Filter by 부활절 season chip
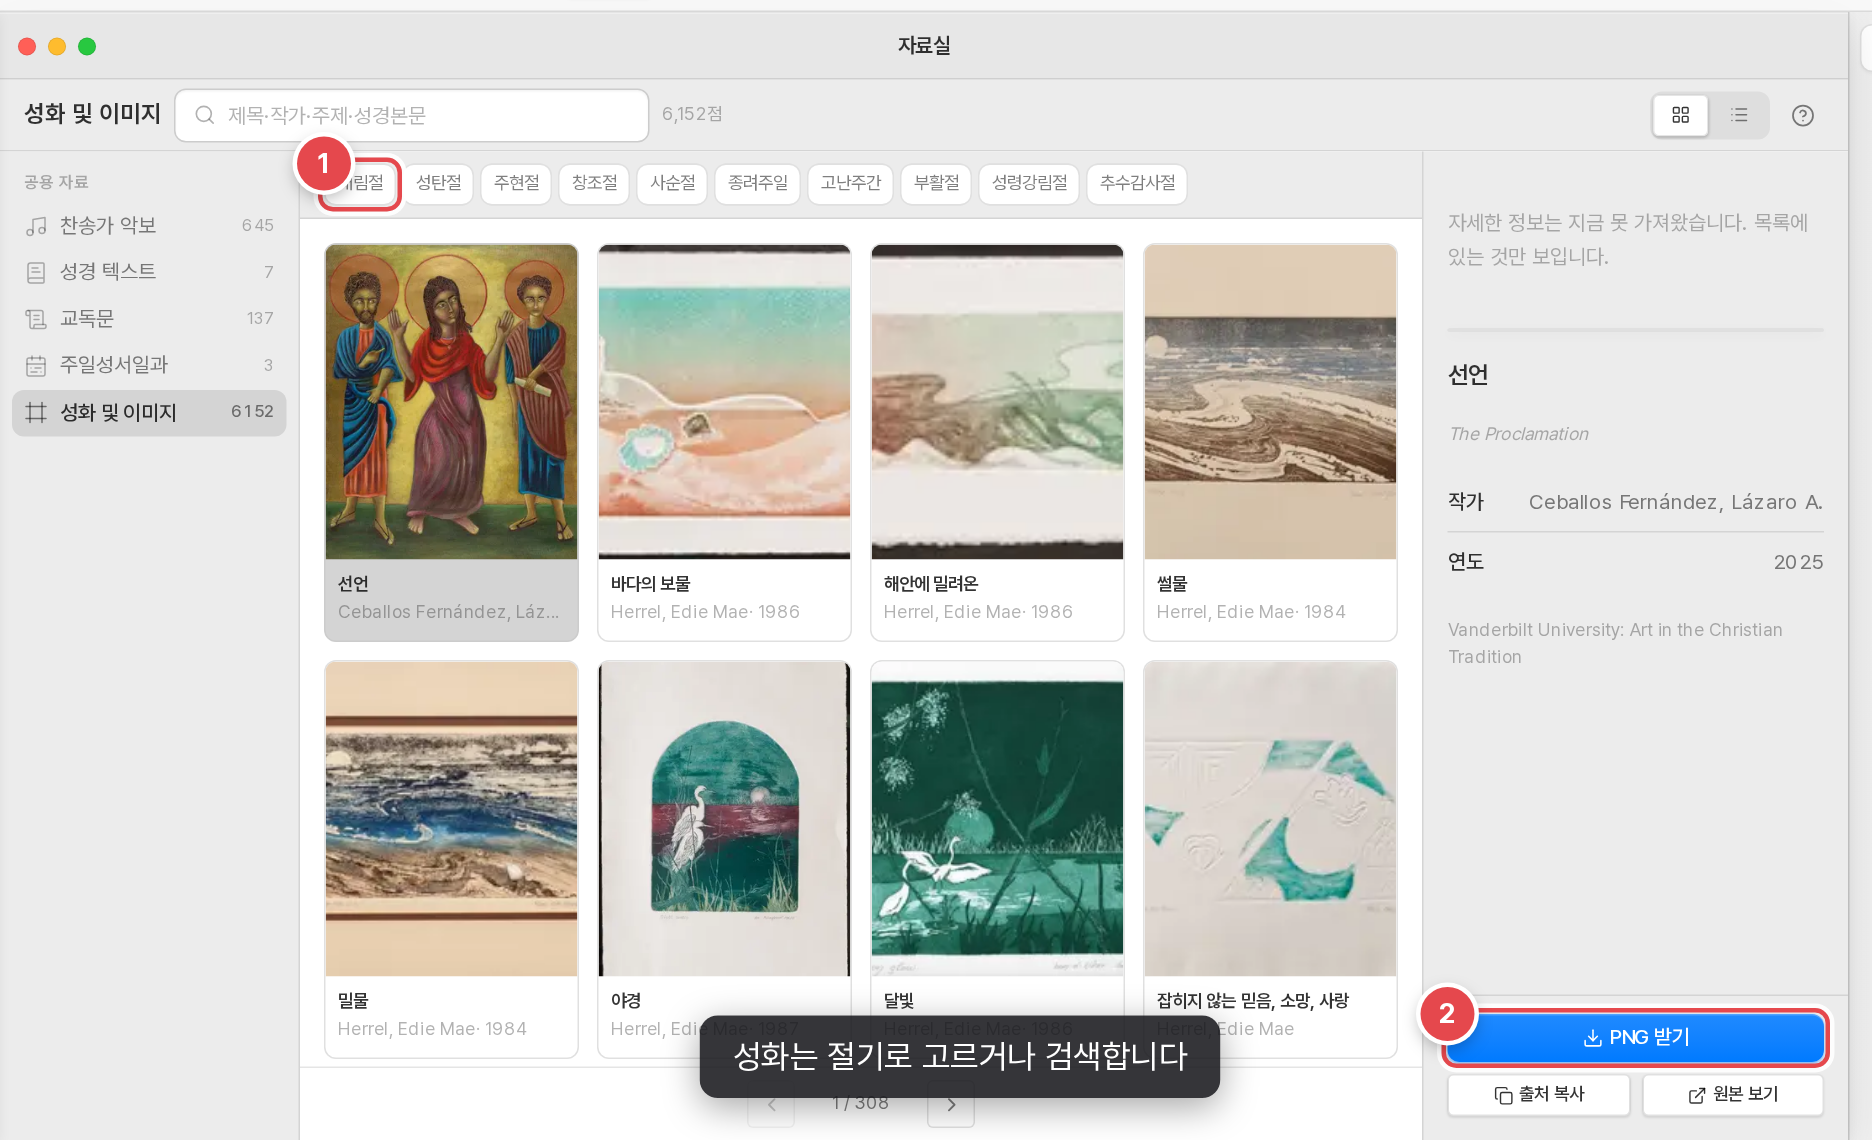Image resolution: width=1872 pixels, height=1140 pixels. [936, 183]
